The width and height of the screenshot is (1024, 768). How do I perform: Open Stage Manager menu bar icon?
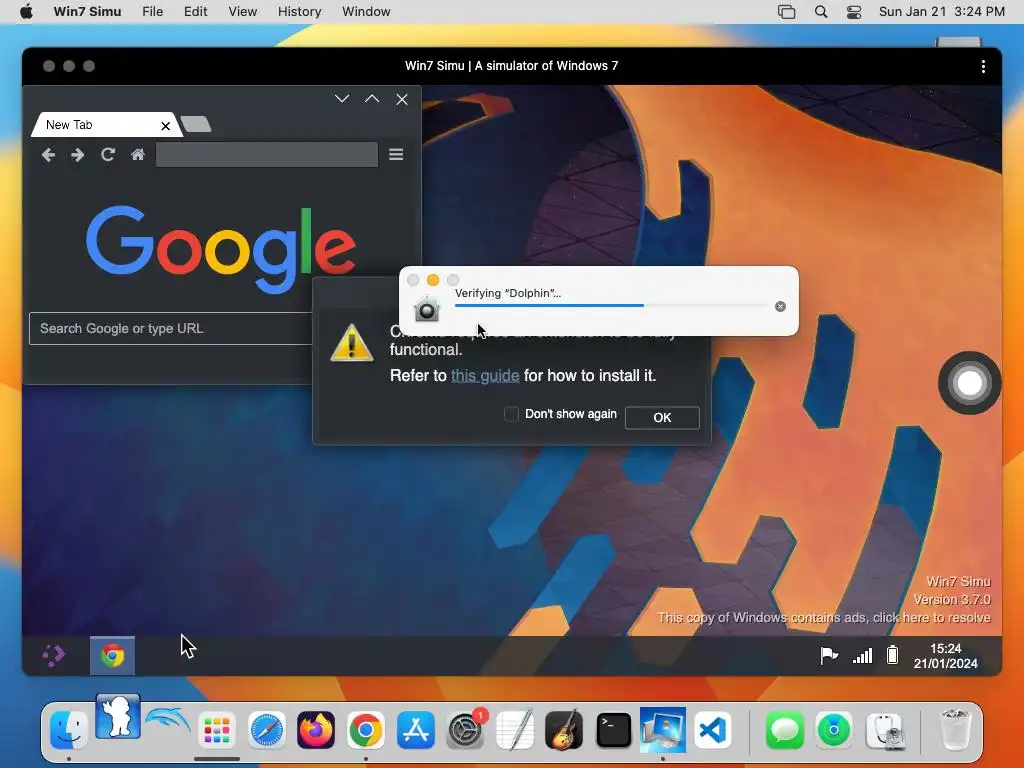[786, 12]
